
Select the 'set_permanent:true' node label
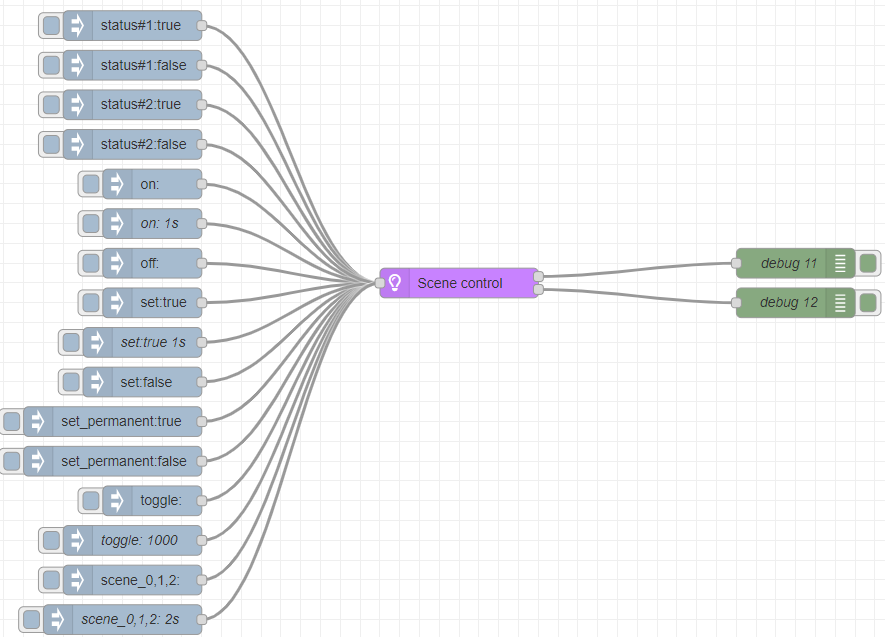pyautogui.click(x=121, y=421)
